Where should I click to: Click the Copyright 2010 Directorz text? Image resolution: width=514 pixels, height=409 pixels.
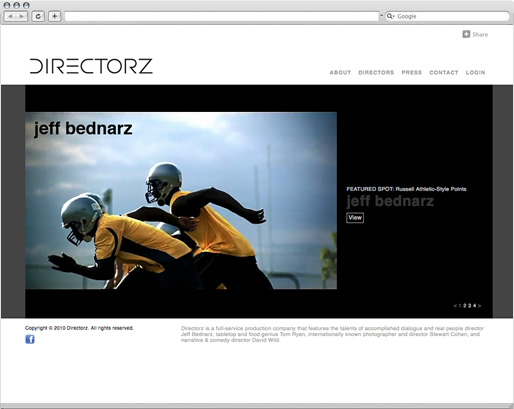click(79, 328)
